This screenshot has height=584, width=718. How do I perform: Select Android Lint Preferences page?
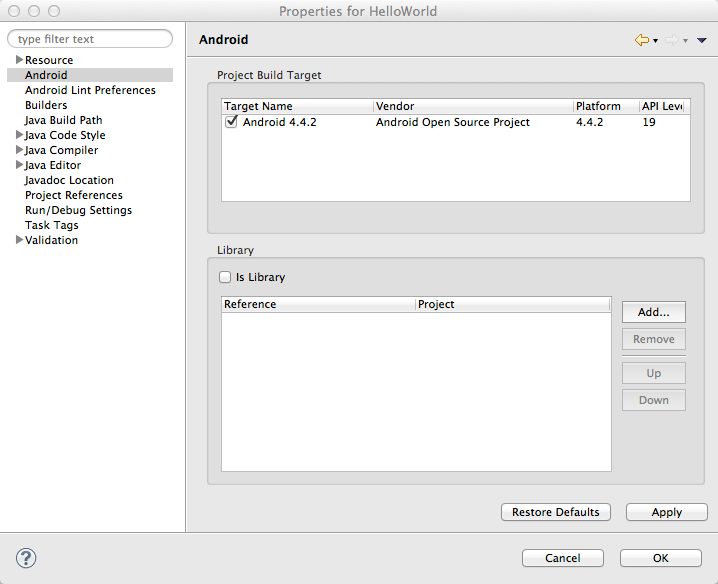tap(90, 90)
